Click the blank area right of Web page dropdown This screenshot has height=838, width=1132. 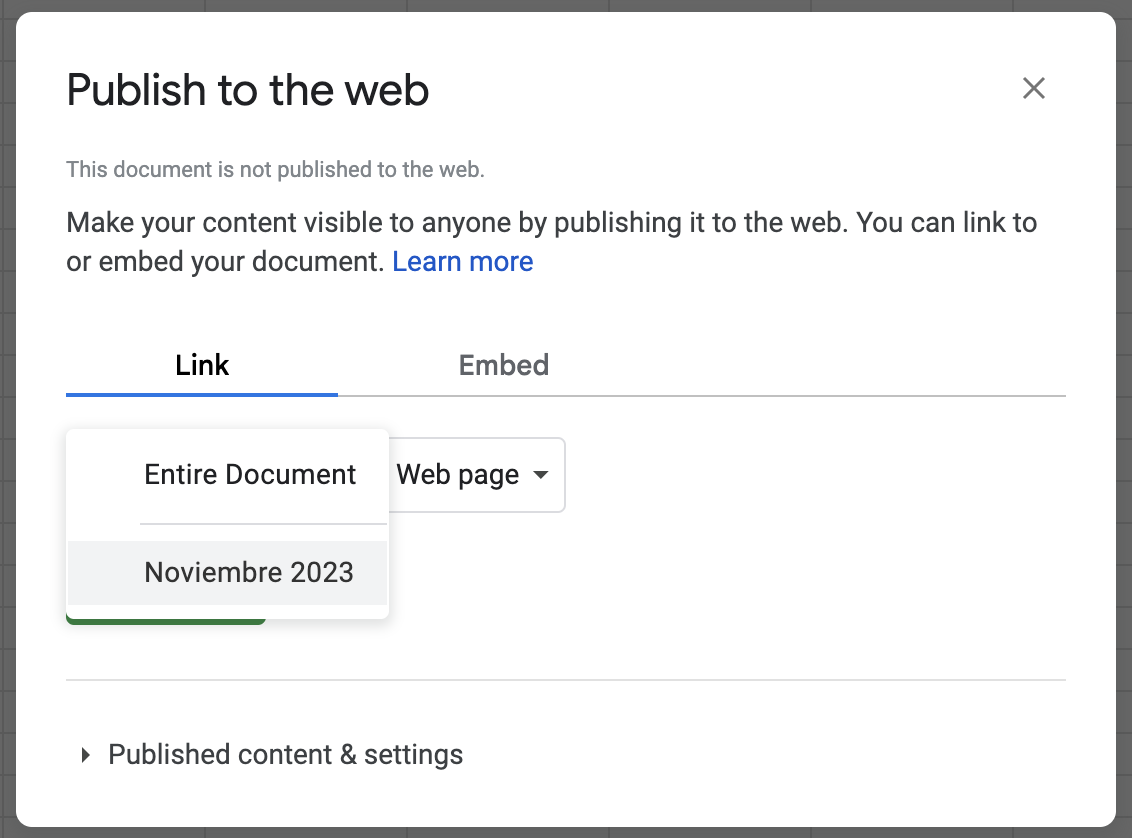800,474
